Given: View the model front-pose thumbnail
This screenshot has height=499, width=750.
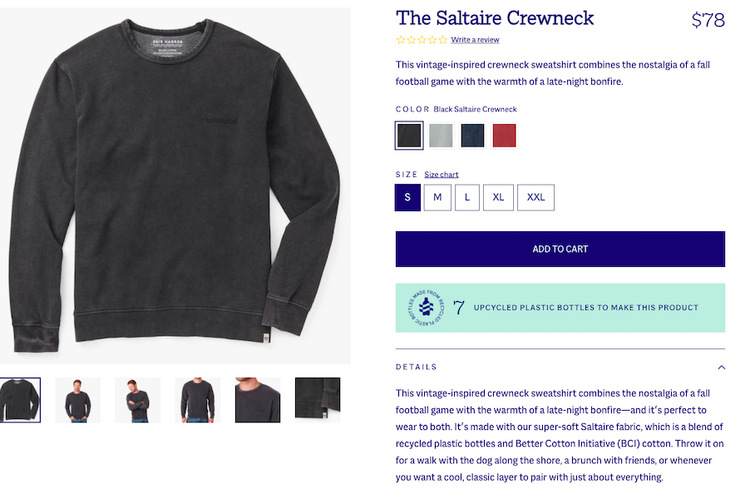Looking at the screenshot, I should (78, 400).
